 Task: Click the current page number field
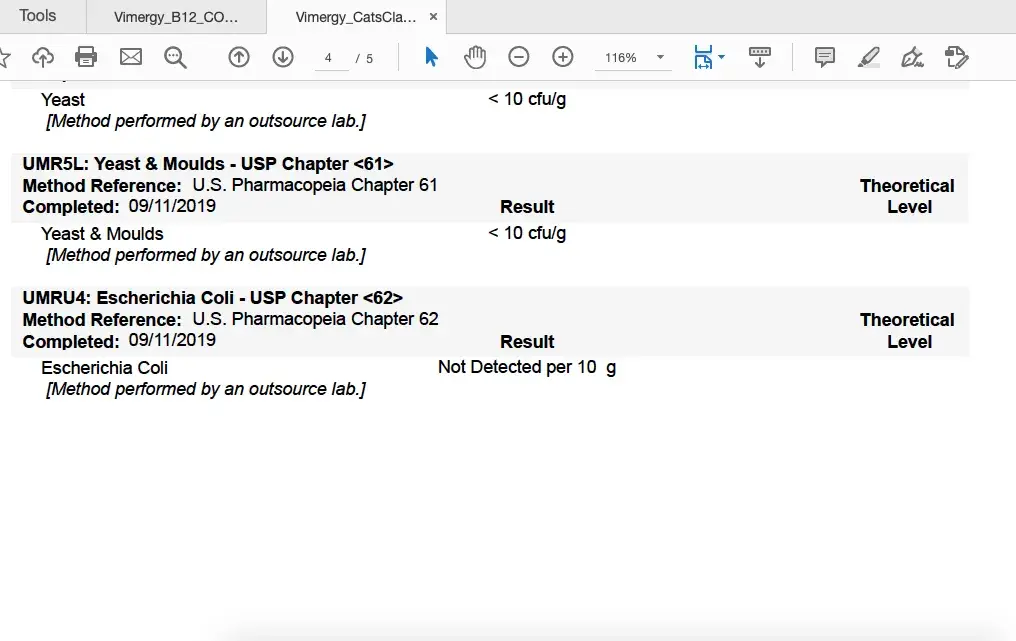click(329, 58)
